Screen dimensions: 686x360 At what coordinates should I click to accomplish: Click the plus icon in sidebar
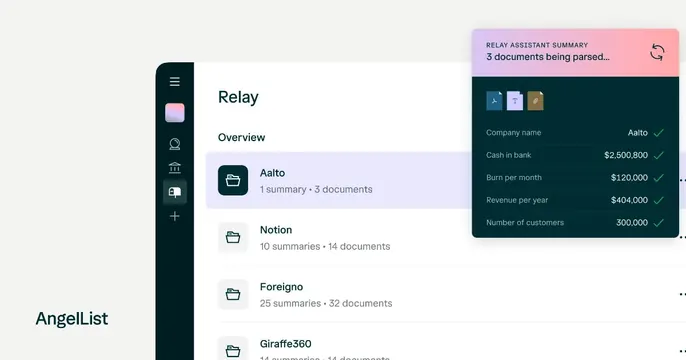point(175,216)
